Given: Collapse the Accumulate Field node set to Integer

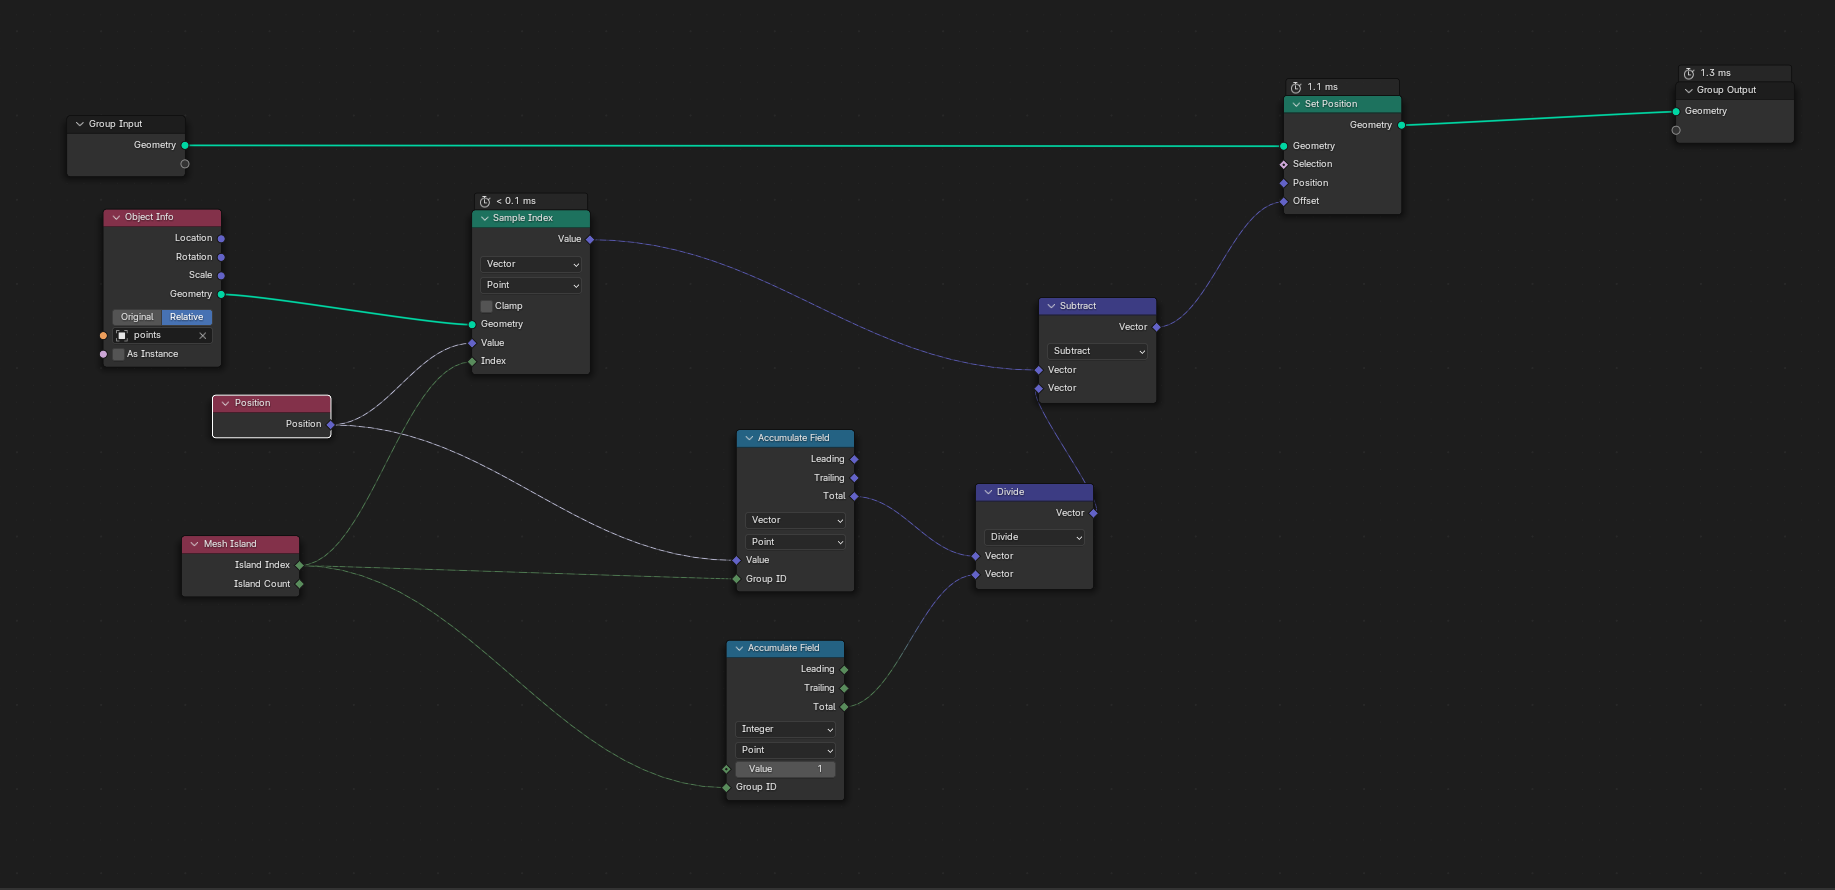Looking at the screenshot, I should [x=740, y=648].
